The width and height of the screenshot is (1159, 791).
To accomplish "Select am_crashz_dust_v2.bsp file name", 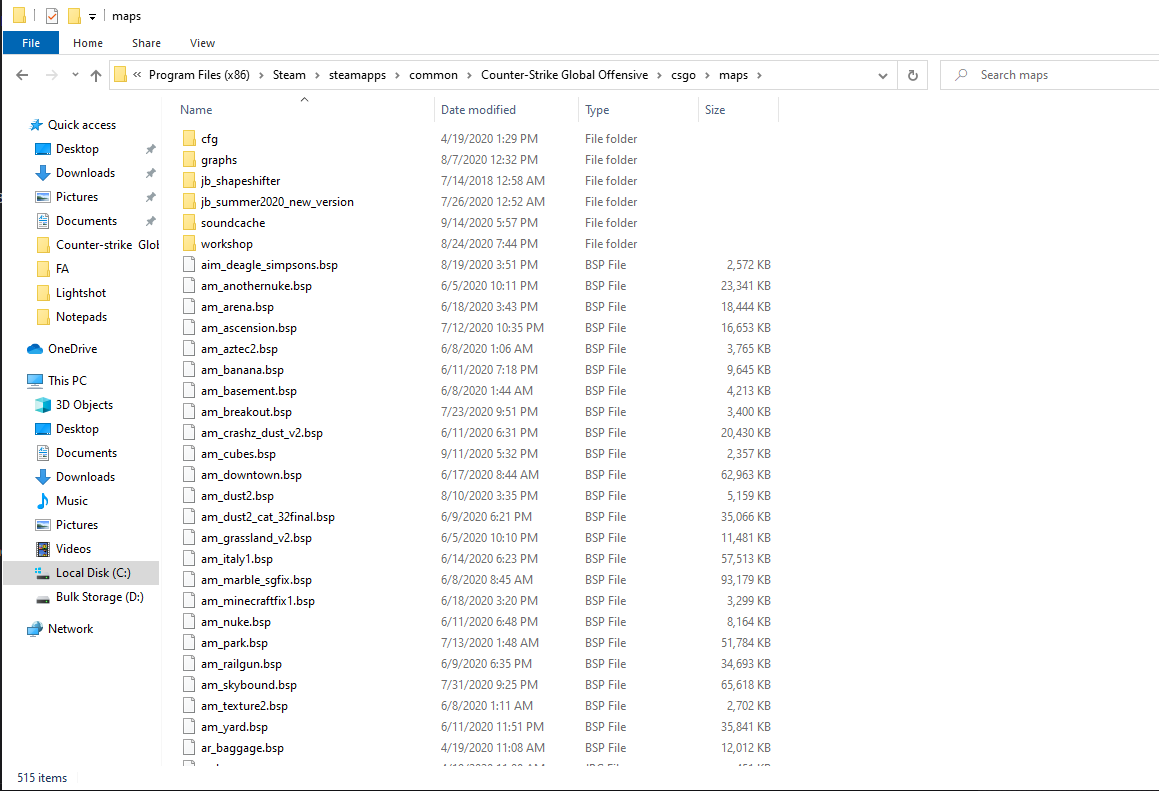I will [x=262, y=433].
